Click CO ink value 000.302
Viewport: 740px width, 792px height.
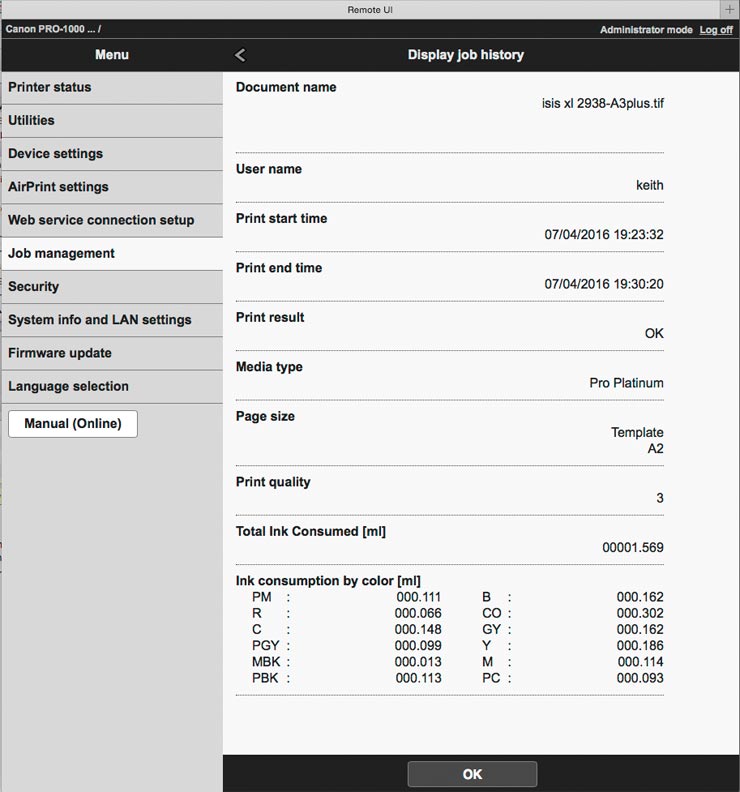(x=640, y=614)
